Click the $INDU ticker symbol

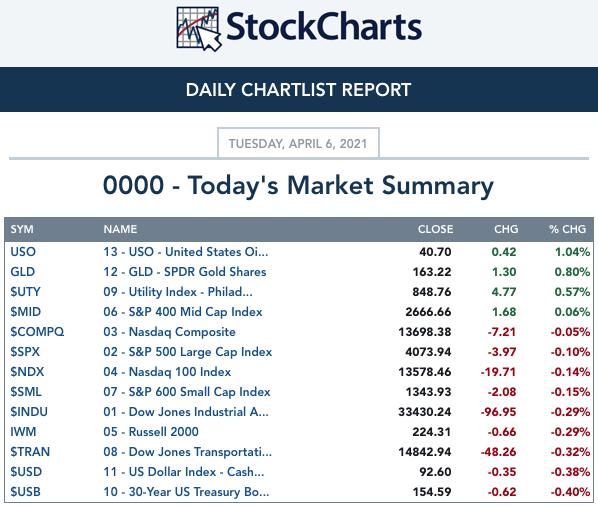click(29, 412)
